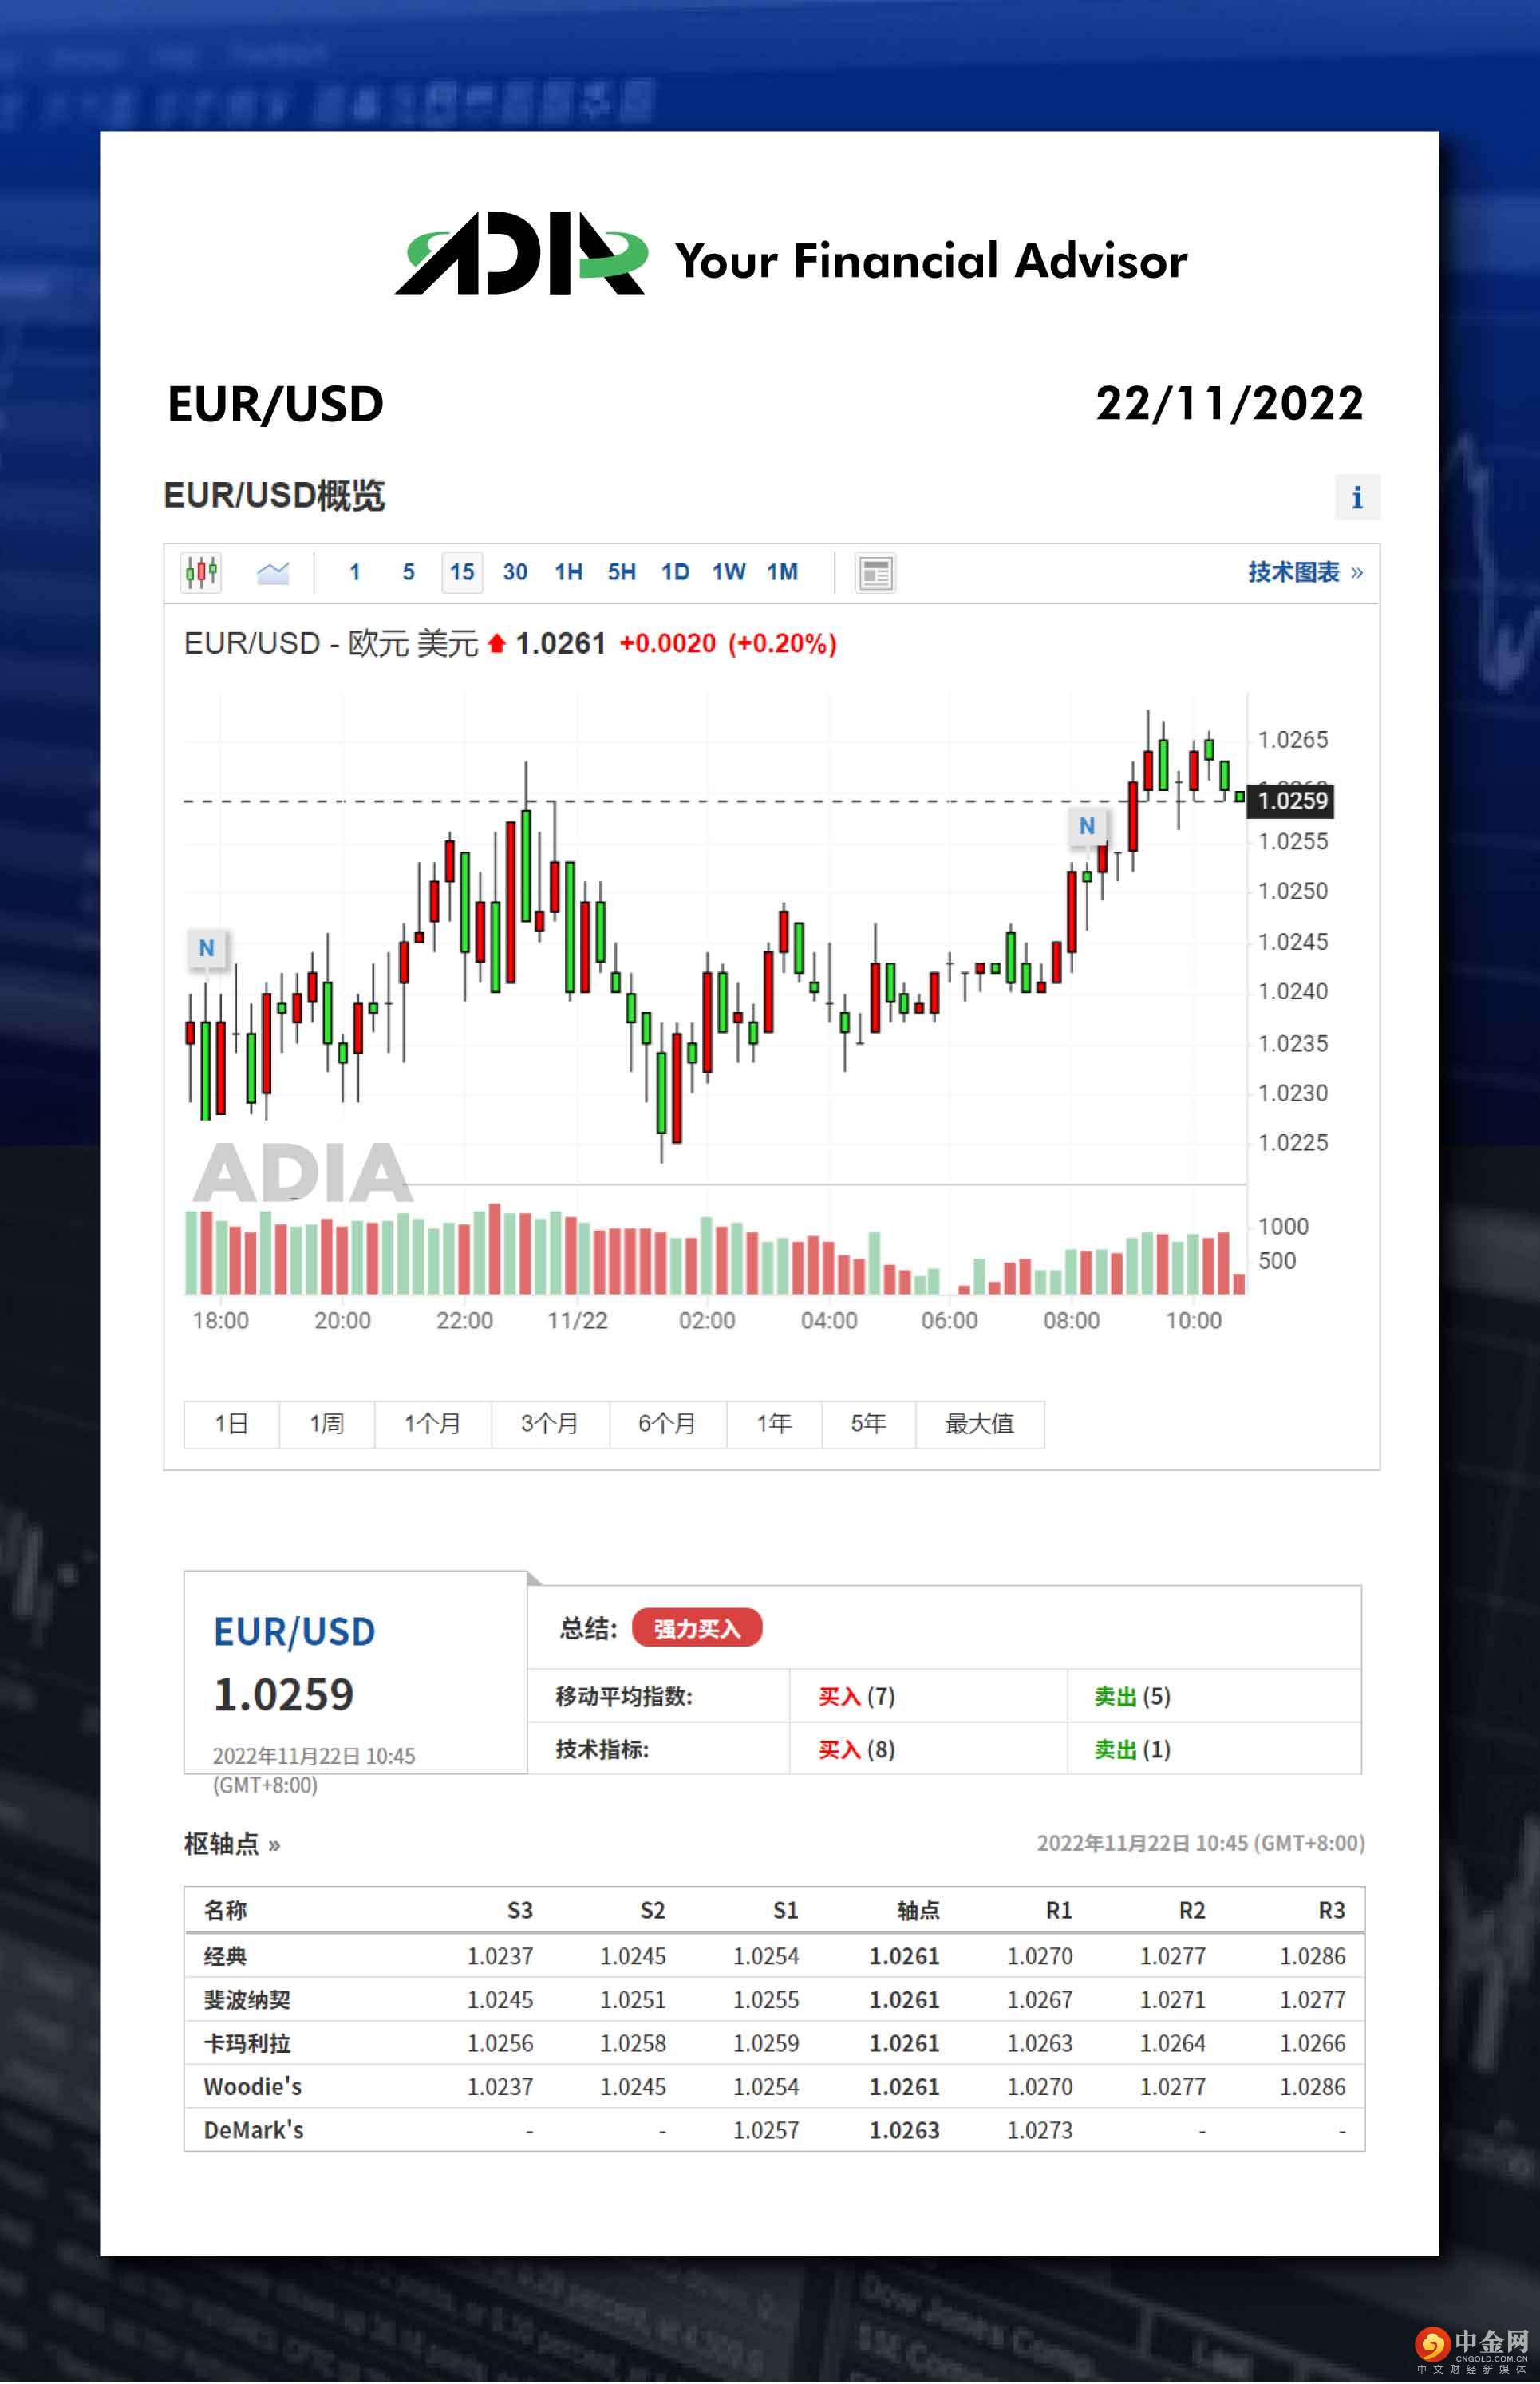Screen dimensions: 1540x2384
Task: Select the 15 minute interval
Action: coord(461,572)
